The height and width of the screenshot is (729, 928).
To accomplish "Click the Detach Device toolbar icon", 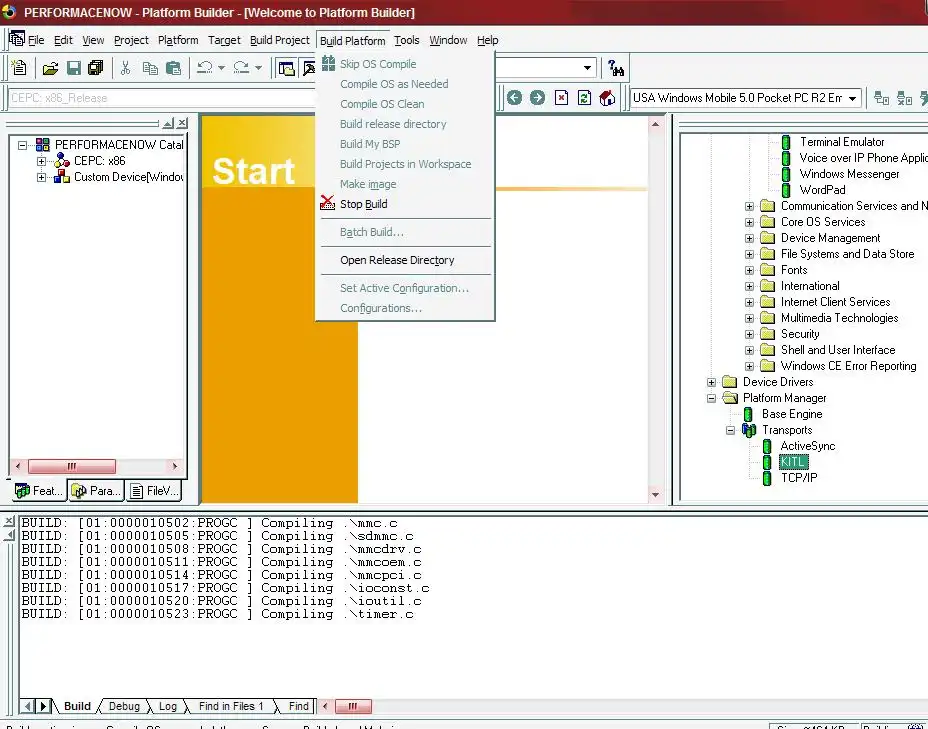I will pos(904,98).
